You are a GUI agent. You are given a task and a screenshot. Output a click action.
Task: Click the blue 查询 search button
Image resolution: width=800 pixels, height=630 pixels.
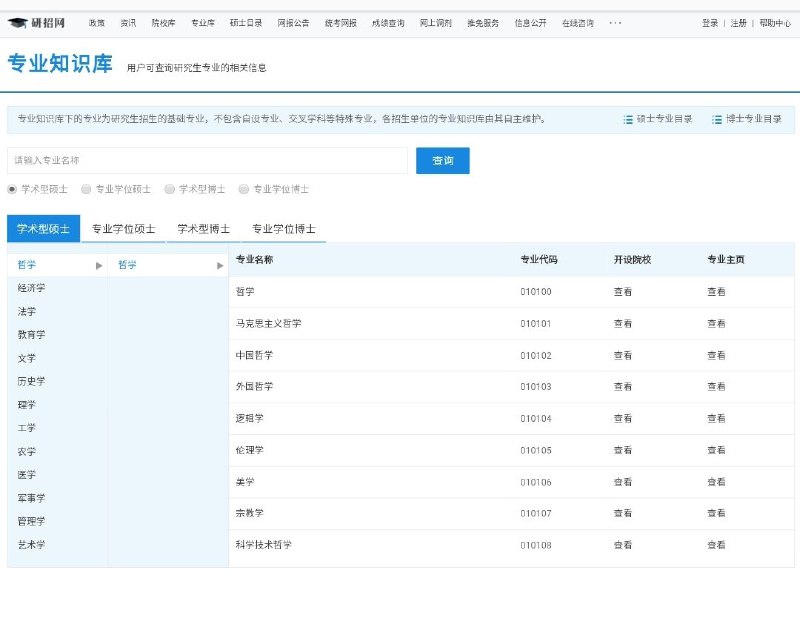coord(443,161)
